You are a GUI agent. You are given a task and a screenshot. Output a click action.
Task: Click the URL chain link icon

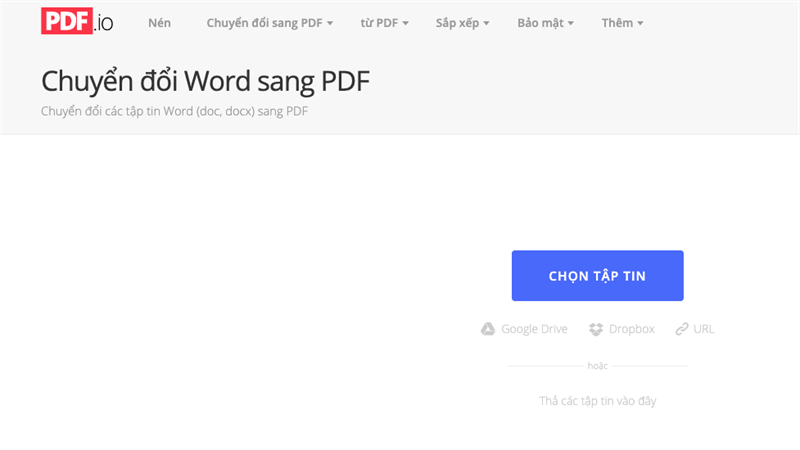click(x=682, y=329)
